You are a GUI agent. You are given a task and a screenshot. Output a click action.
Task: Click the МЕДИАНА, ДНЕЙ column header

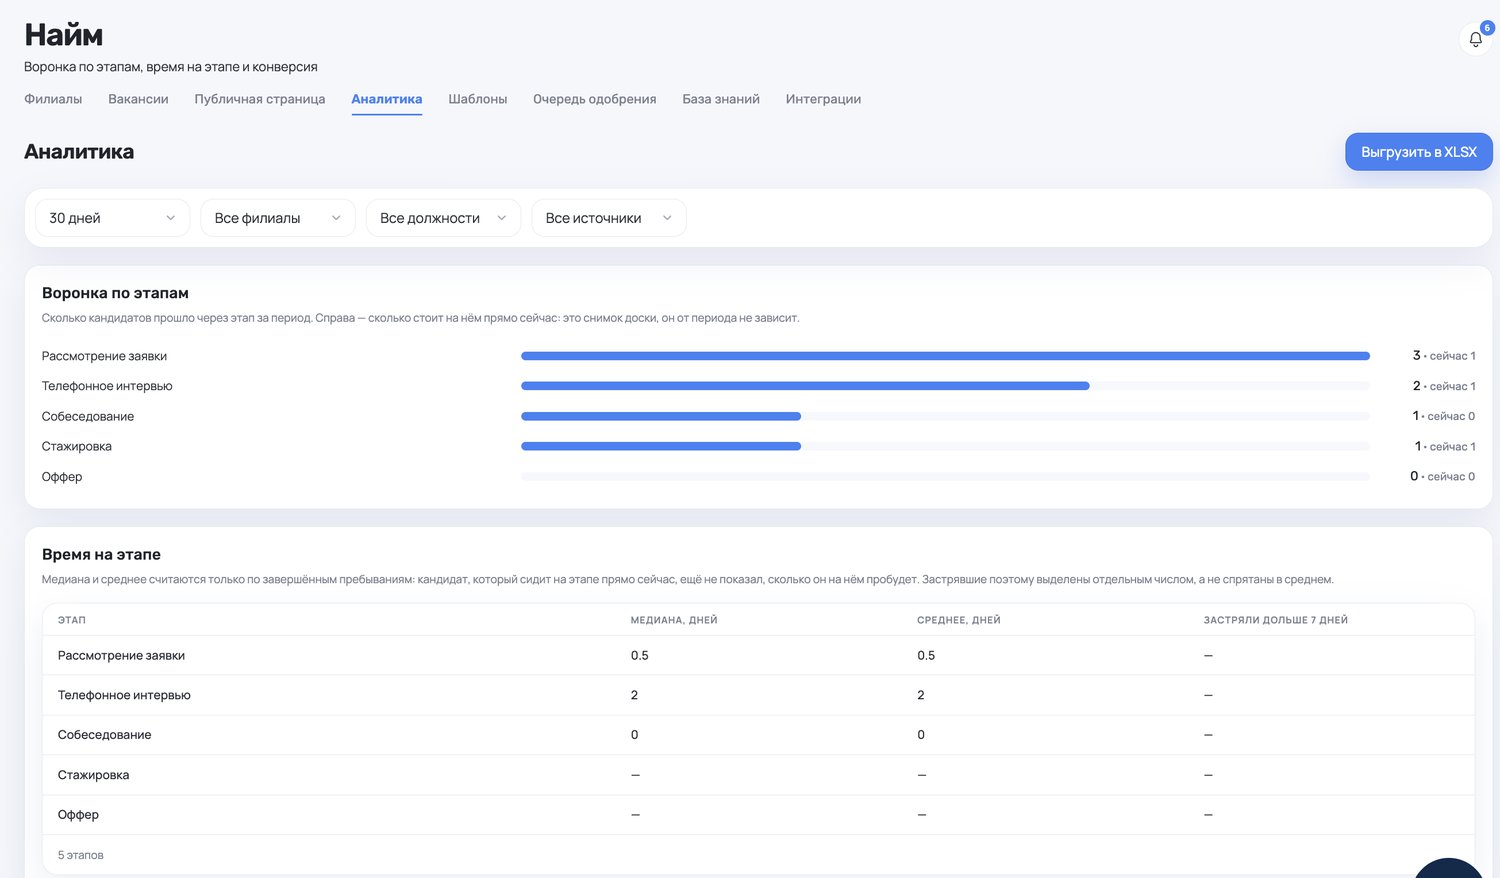pyautogui.click(x=674, y=620)
